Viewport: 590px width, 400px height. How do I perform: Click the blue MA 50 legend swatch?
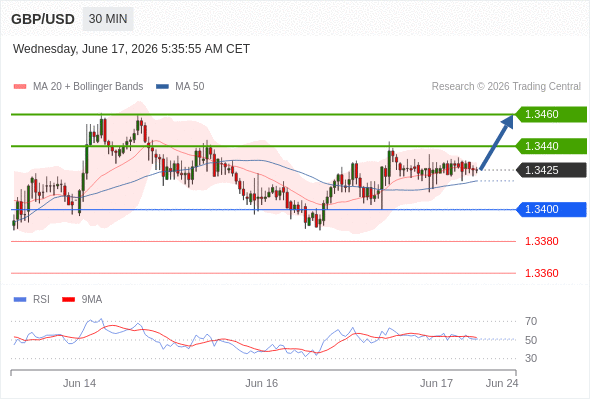pos(162,87)
